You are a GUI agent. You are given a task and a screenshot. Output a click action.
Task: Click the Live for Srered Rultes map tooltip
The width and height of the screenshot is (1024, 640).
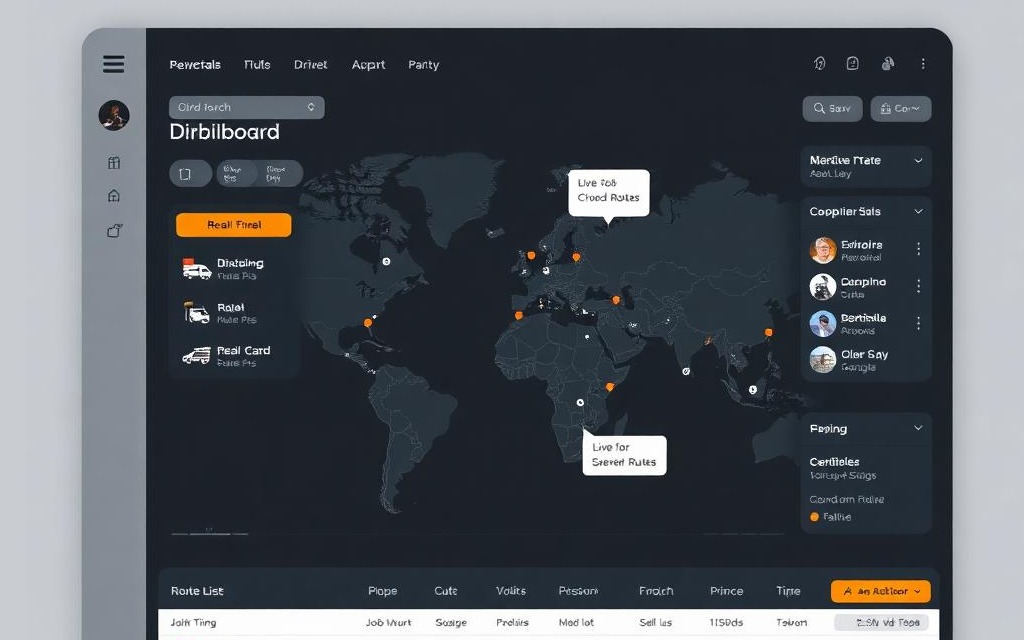click(x=624, y=455)
